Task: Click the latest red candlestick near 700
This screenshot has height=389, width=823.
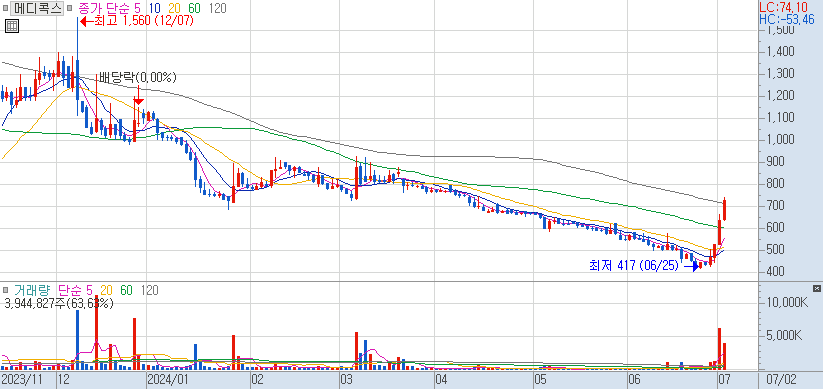Action: pos(724,209)
